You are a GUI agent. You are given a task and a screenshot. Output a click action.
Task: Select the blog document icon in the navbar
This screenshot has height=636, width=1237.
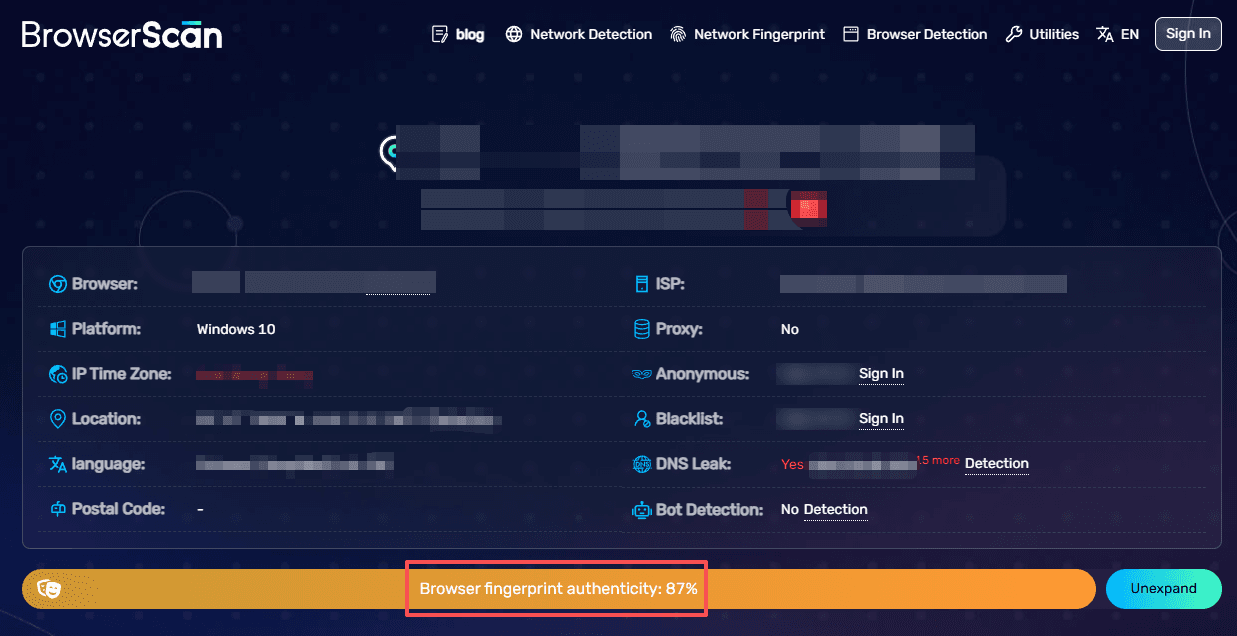438,33
